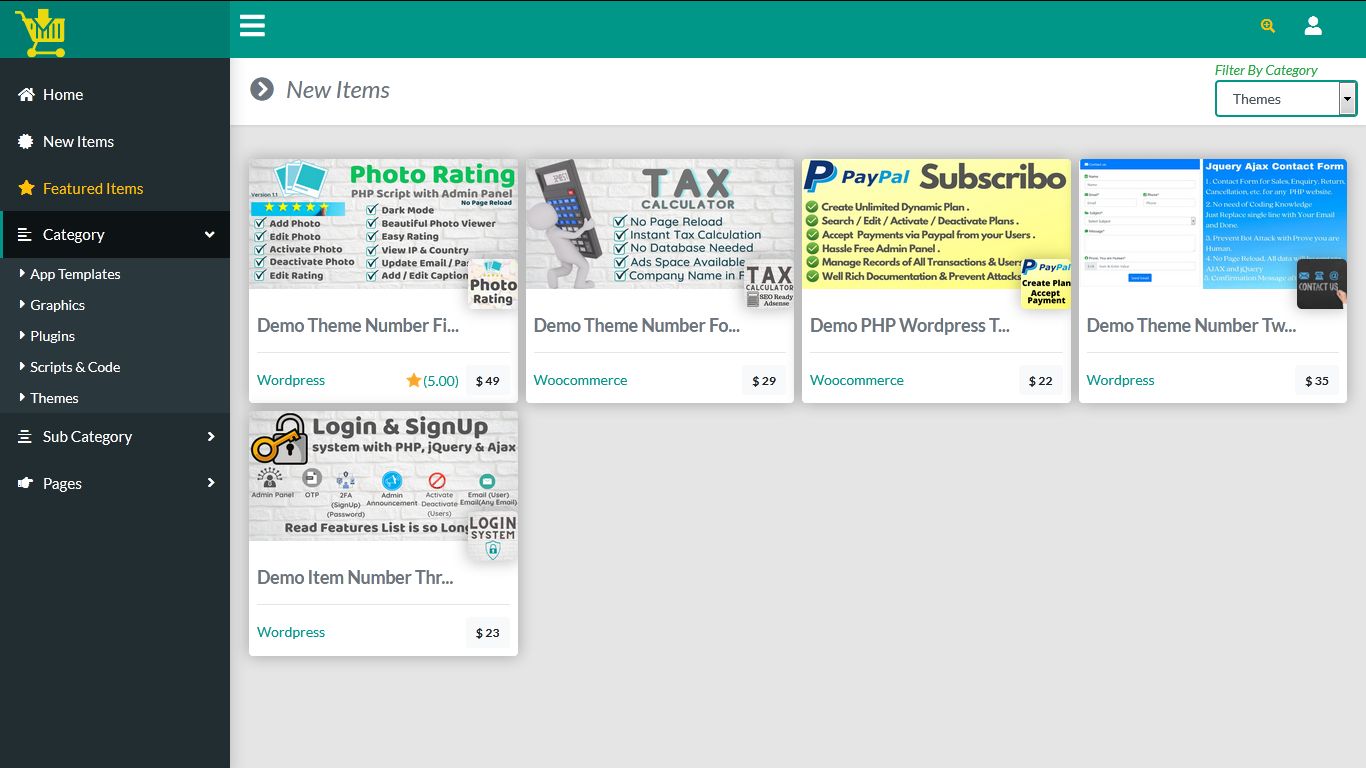
Task: Open Photo Rating item thumbnail
Action: tap(383, 224)
